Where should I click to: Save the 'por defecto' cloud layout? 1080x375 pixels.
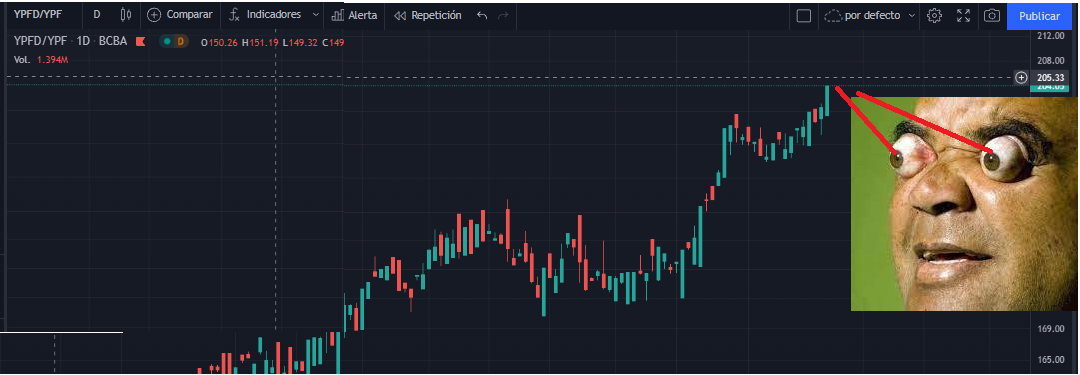[x=862, y=15]
